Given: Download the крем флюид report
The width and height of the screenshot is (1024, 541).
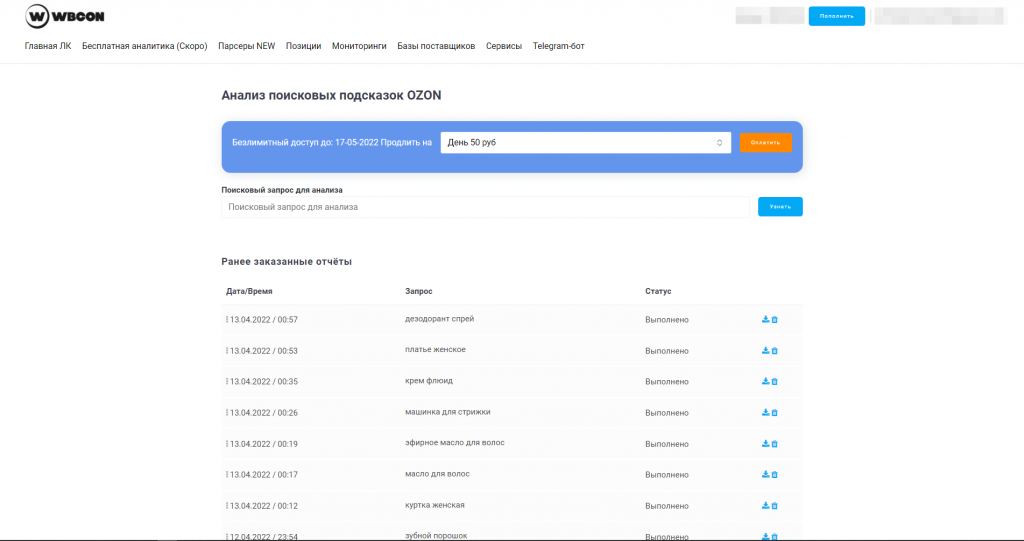Looking at the screenshot, I should tap(765, 382).
